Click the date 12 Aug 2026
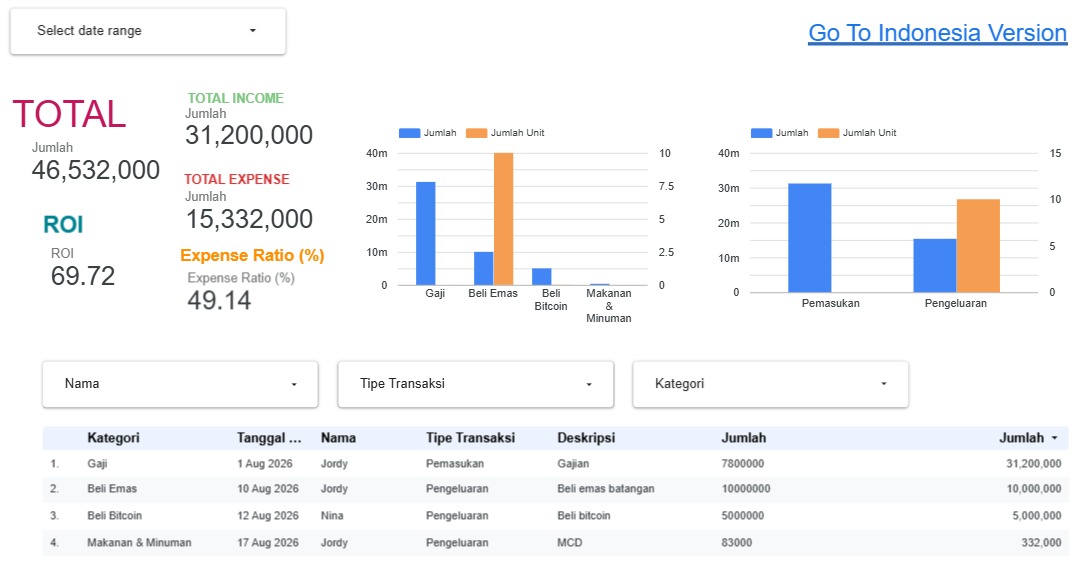This screenshot has width=1086, height=566. (x=268, y=515)
